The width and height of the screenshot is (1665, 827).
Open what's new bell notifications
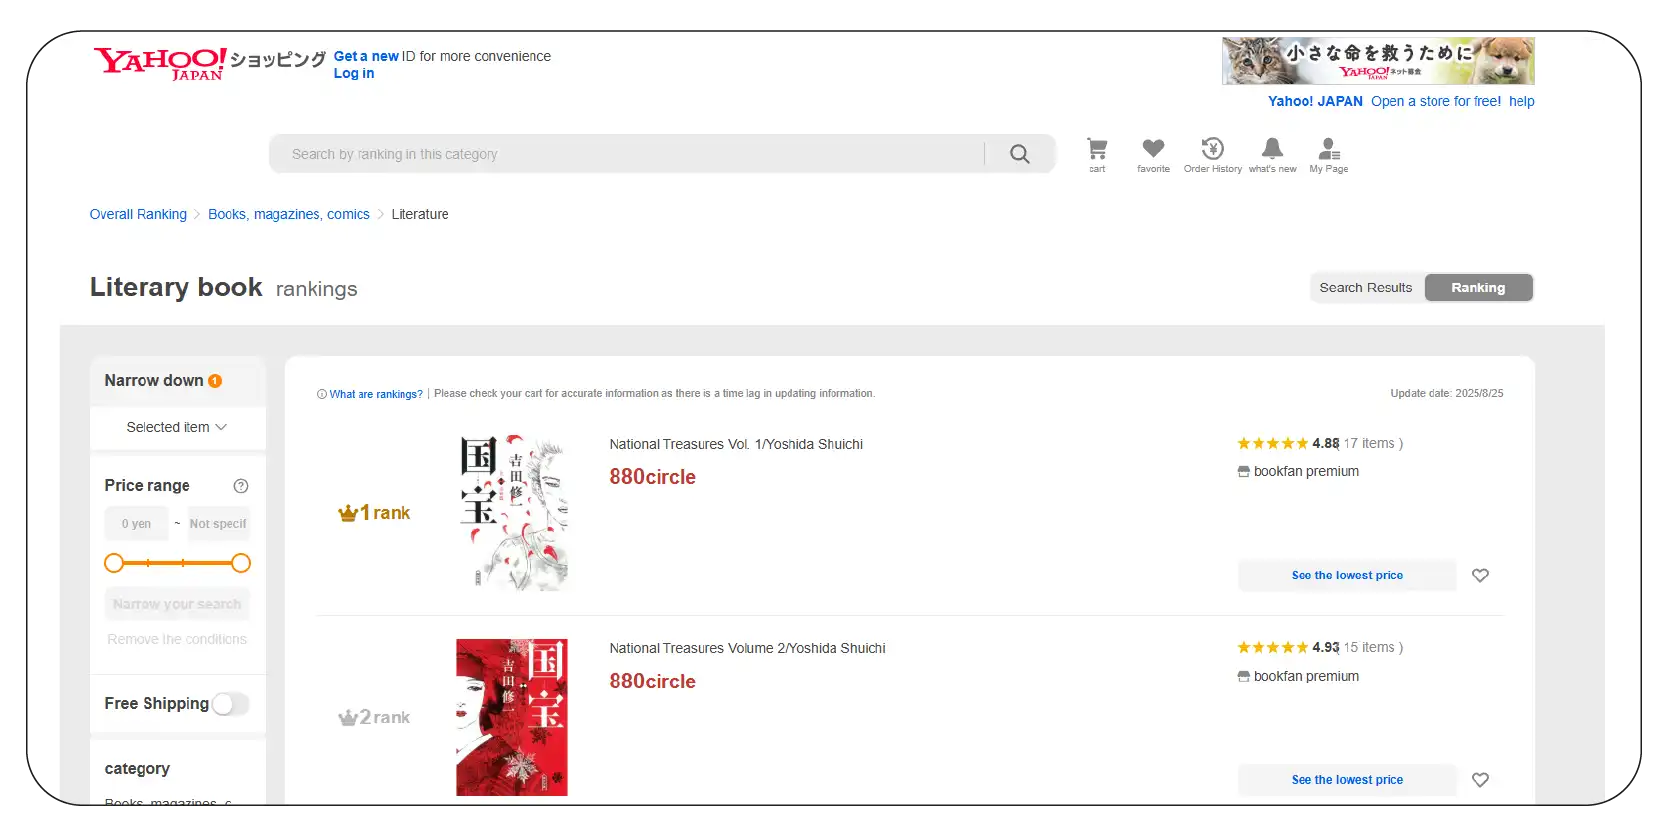tap(1272, 153)
